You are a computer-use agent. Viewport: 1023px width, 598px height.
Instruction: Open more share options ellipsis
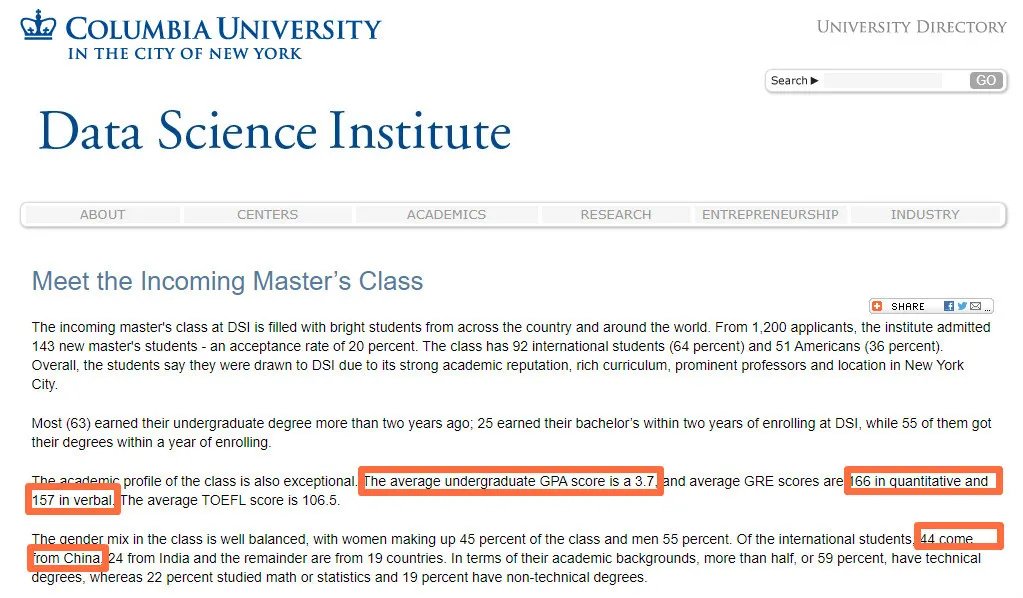point(988,310)
